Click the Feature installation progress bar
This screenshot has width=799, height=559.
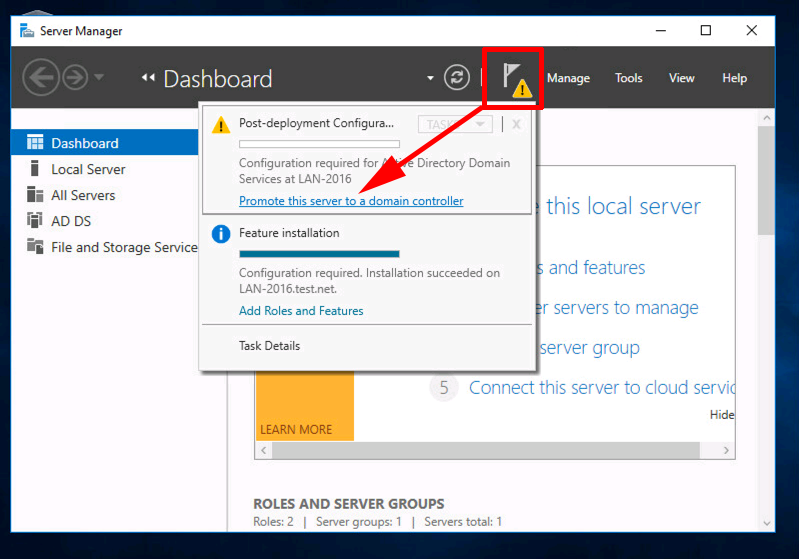[319, 254]
